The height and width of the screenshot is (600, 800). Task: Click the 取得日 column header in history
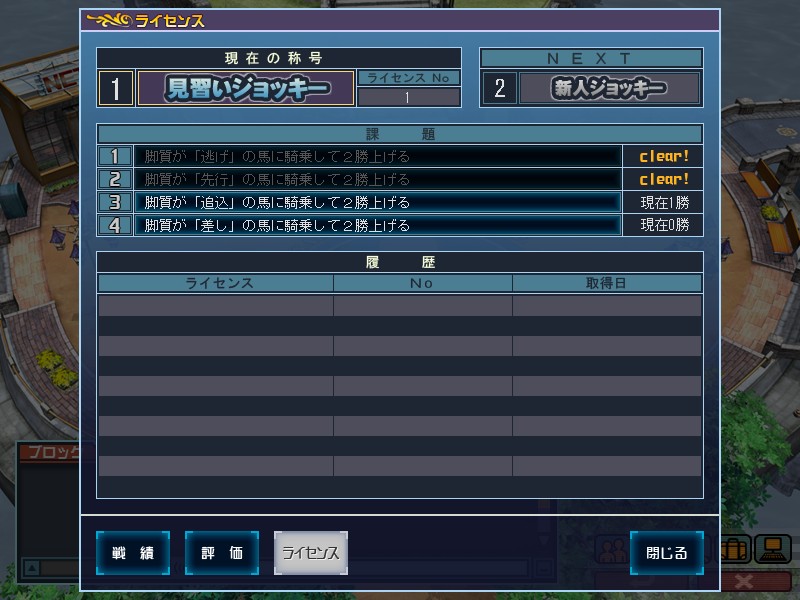pos(607,283)
